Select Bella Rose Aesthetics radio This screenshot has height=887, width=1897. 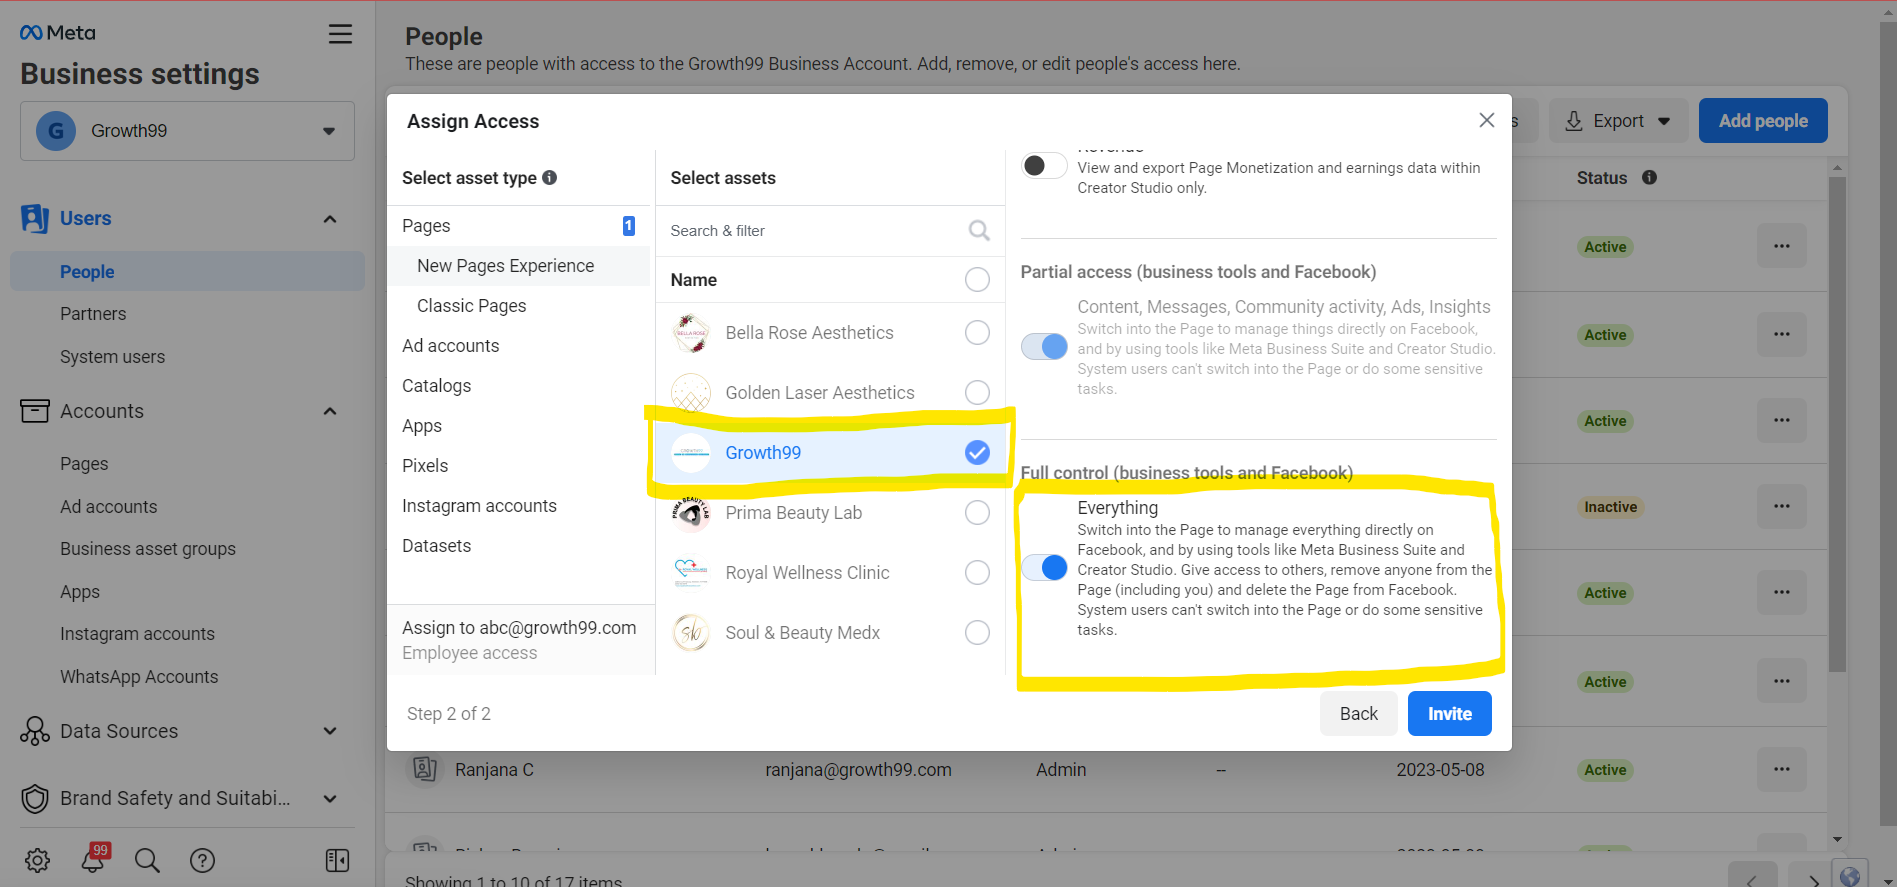tap(977, 333)
